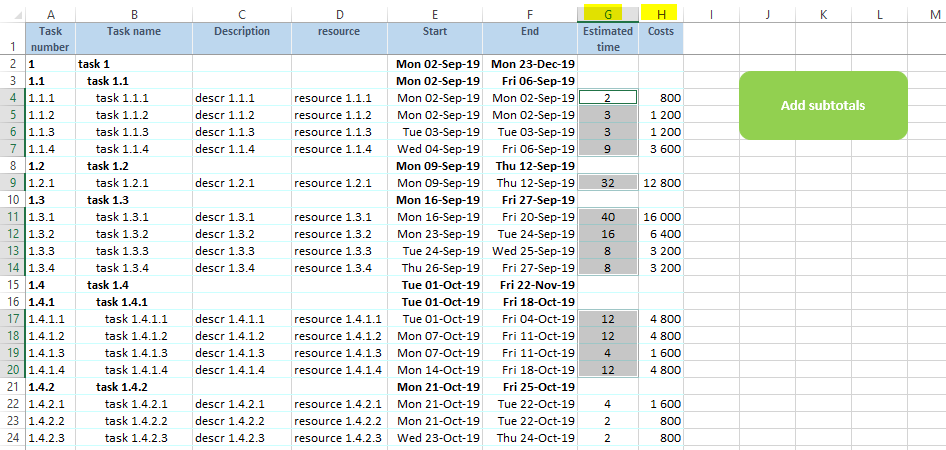Select row 9 header
Screen dimensions: 946x450
tap(12, 183)
